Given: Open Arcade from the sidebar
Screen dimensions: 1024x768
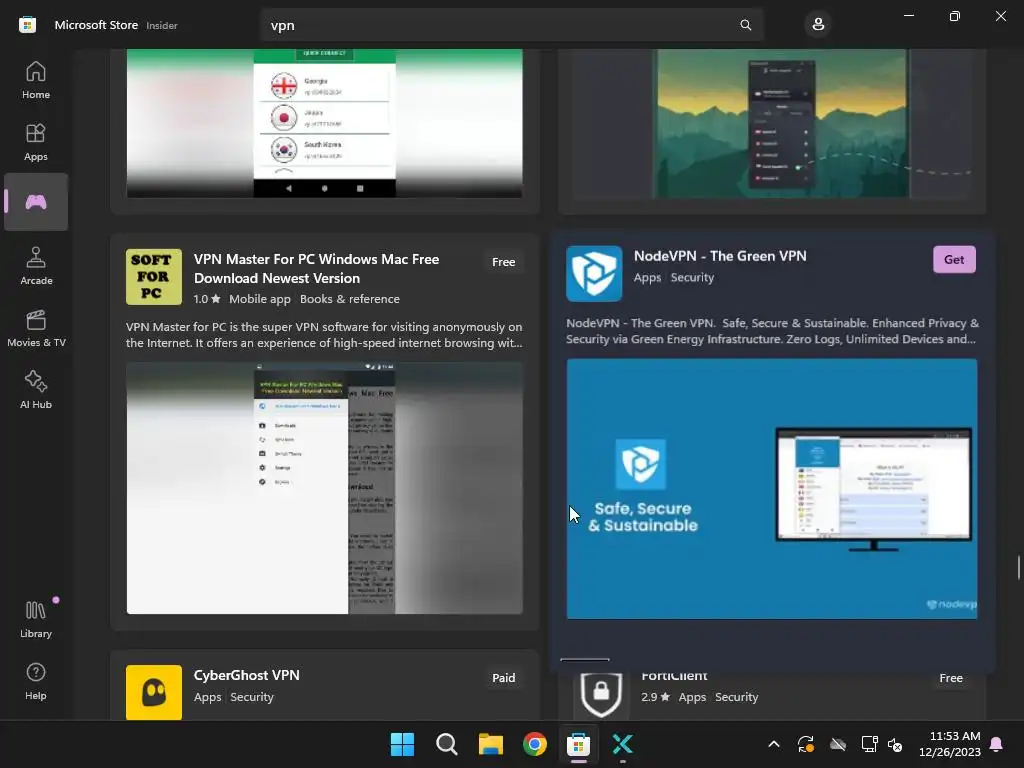Looking at the screenshot, I should [36, 266].
